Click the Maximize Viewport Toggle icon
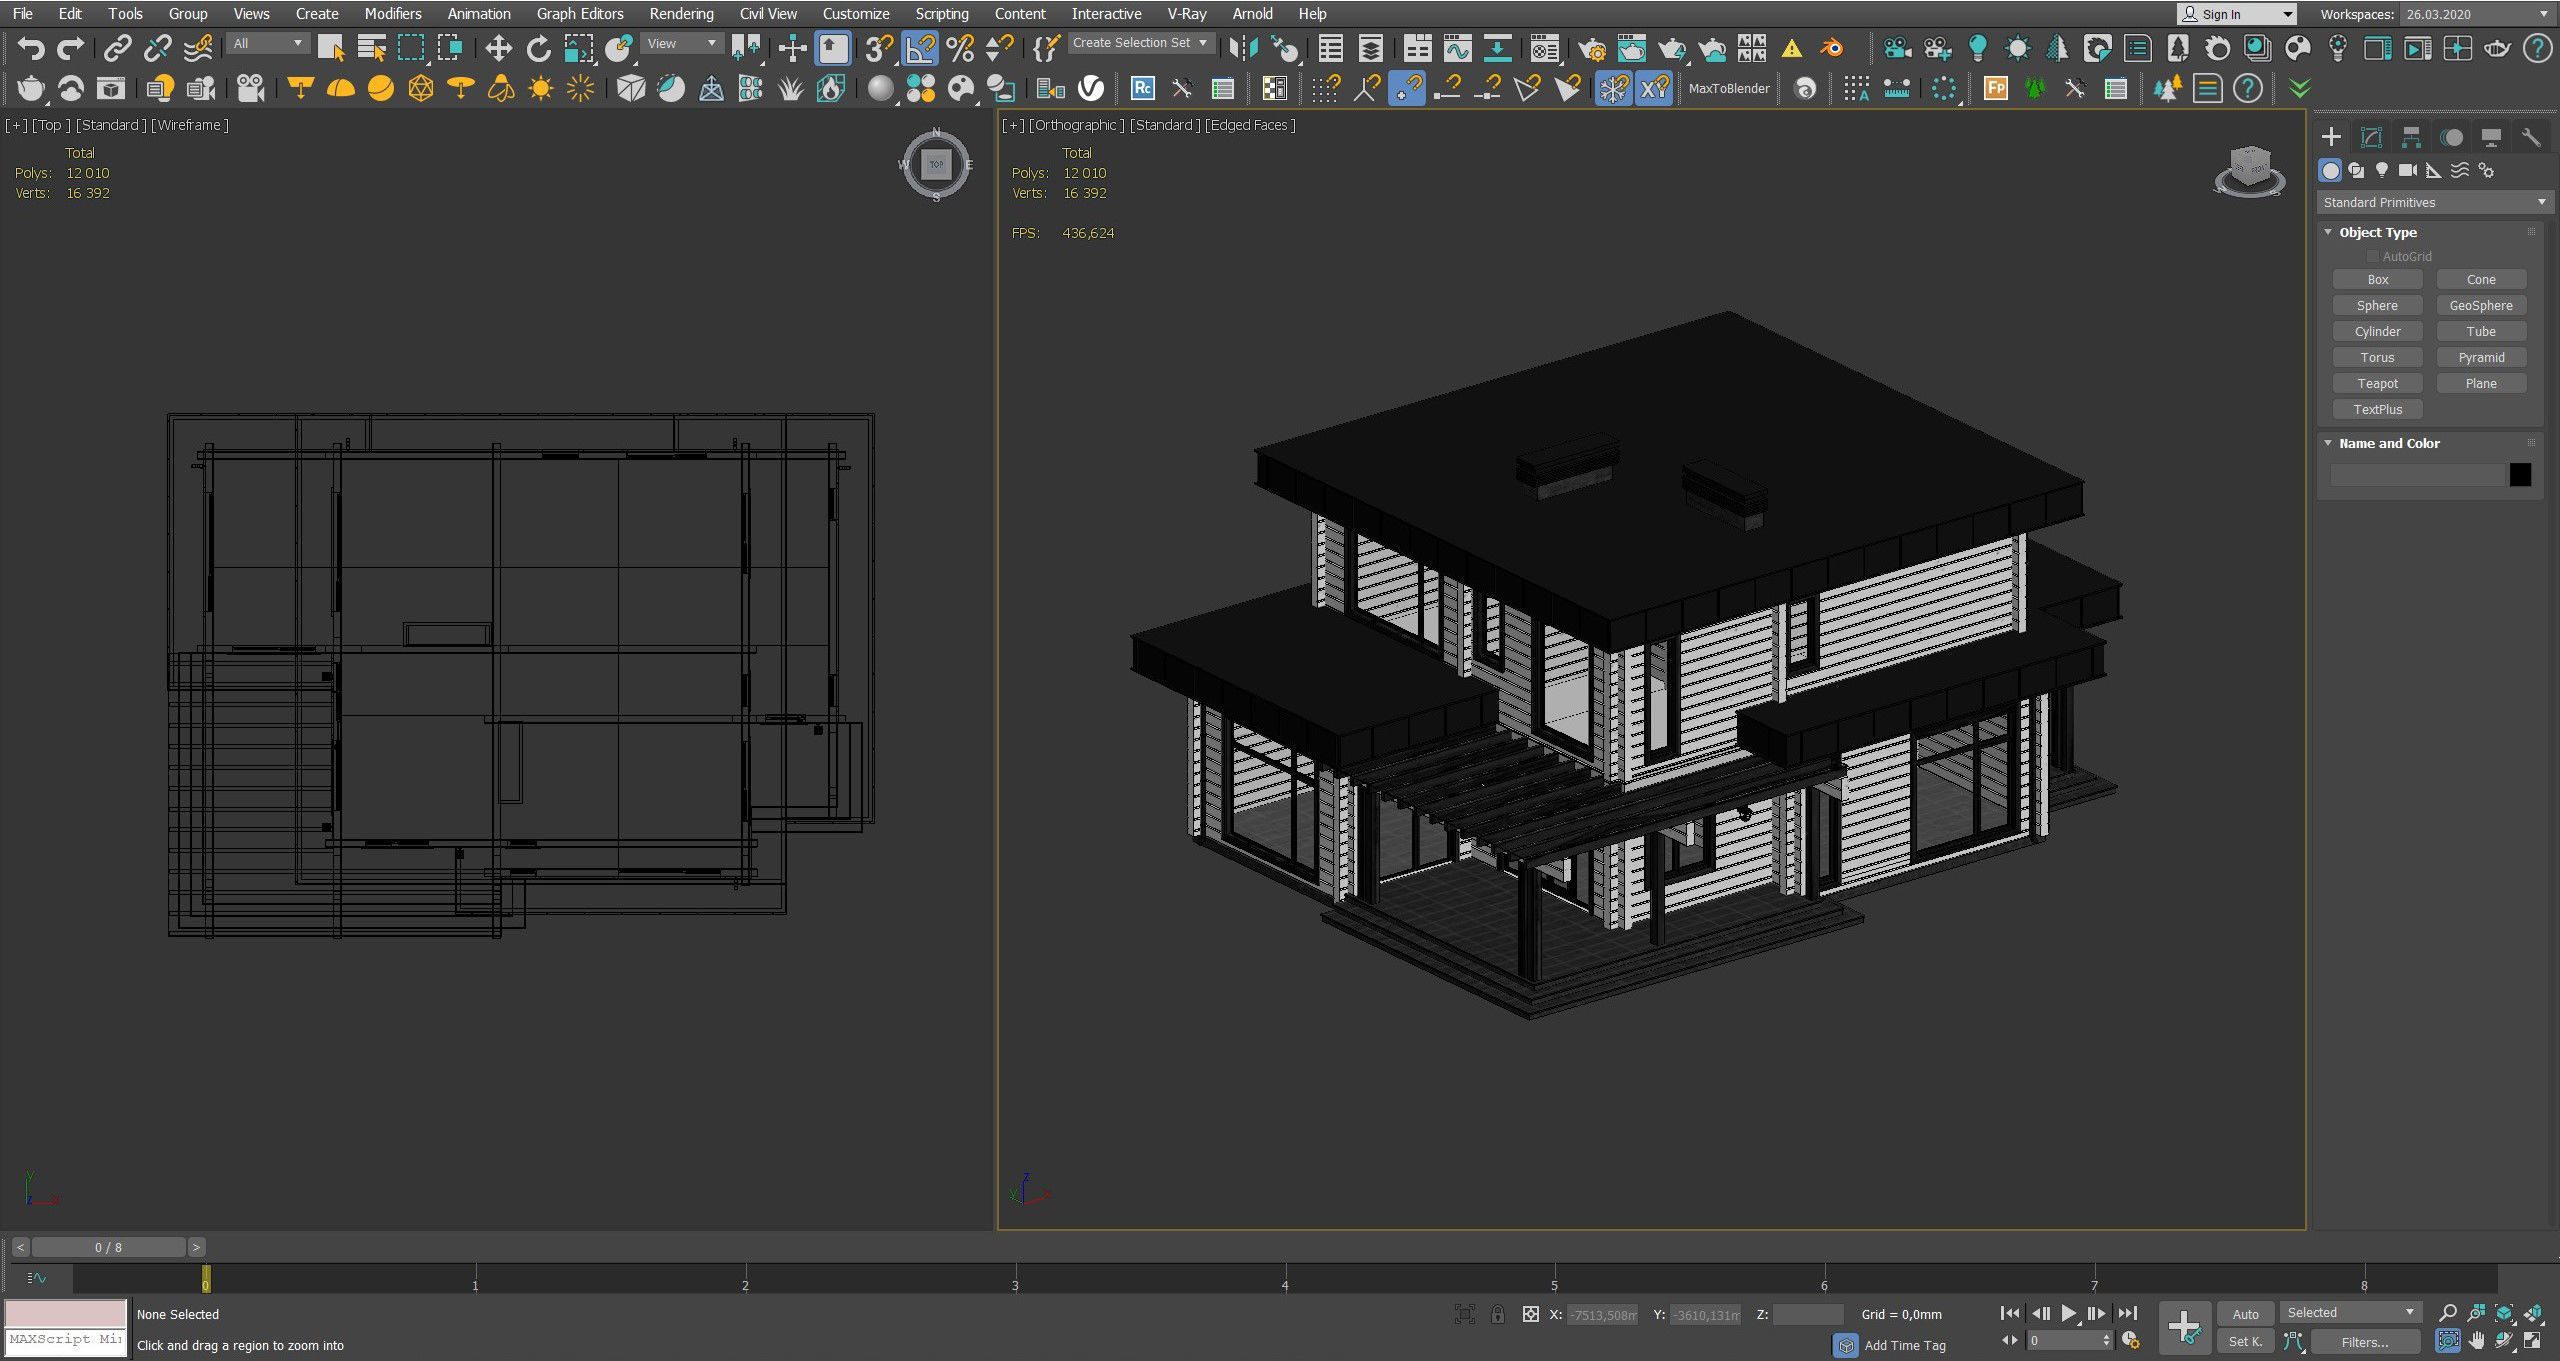 (2533, 1340)
